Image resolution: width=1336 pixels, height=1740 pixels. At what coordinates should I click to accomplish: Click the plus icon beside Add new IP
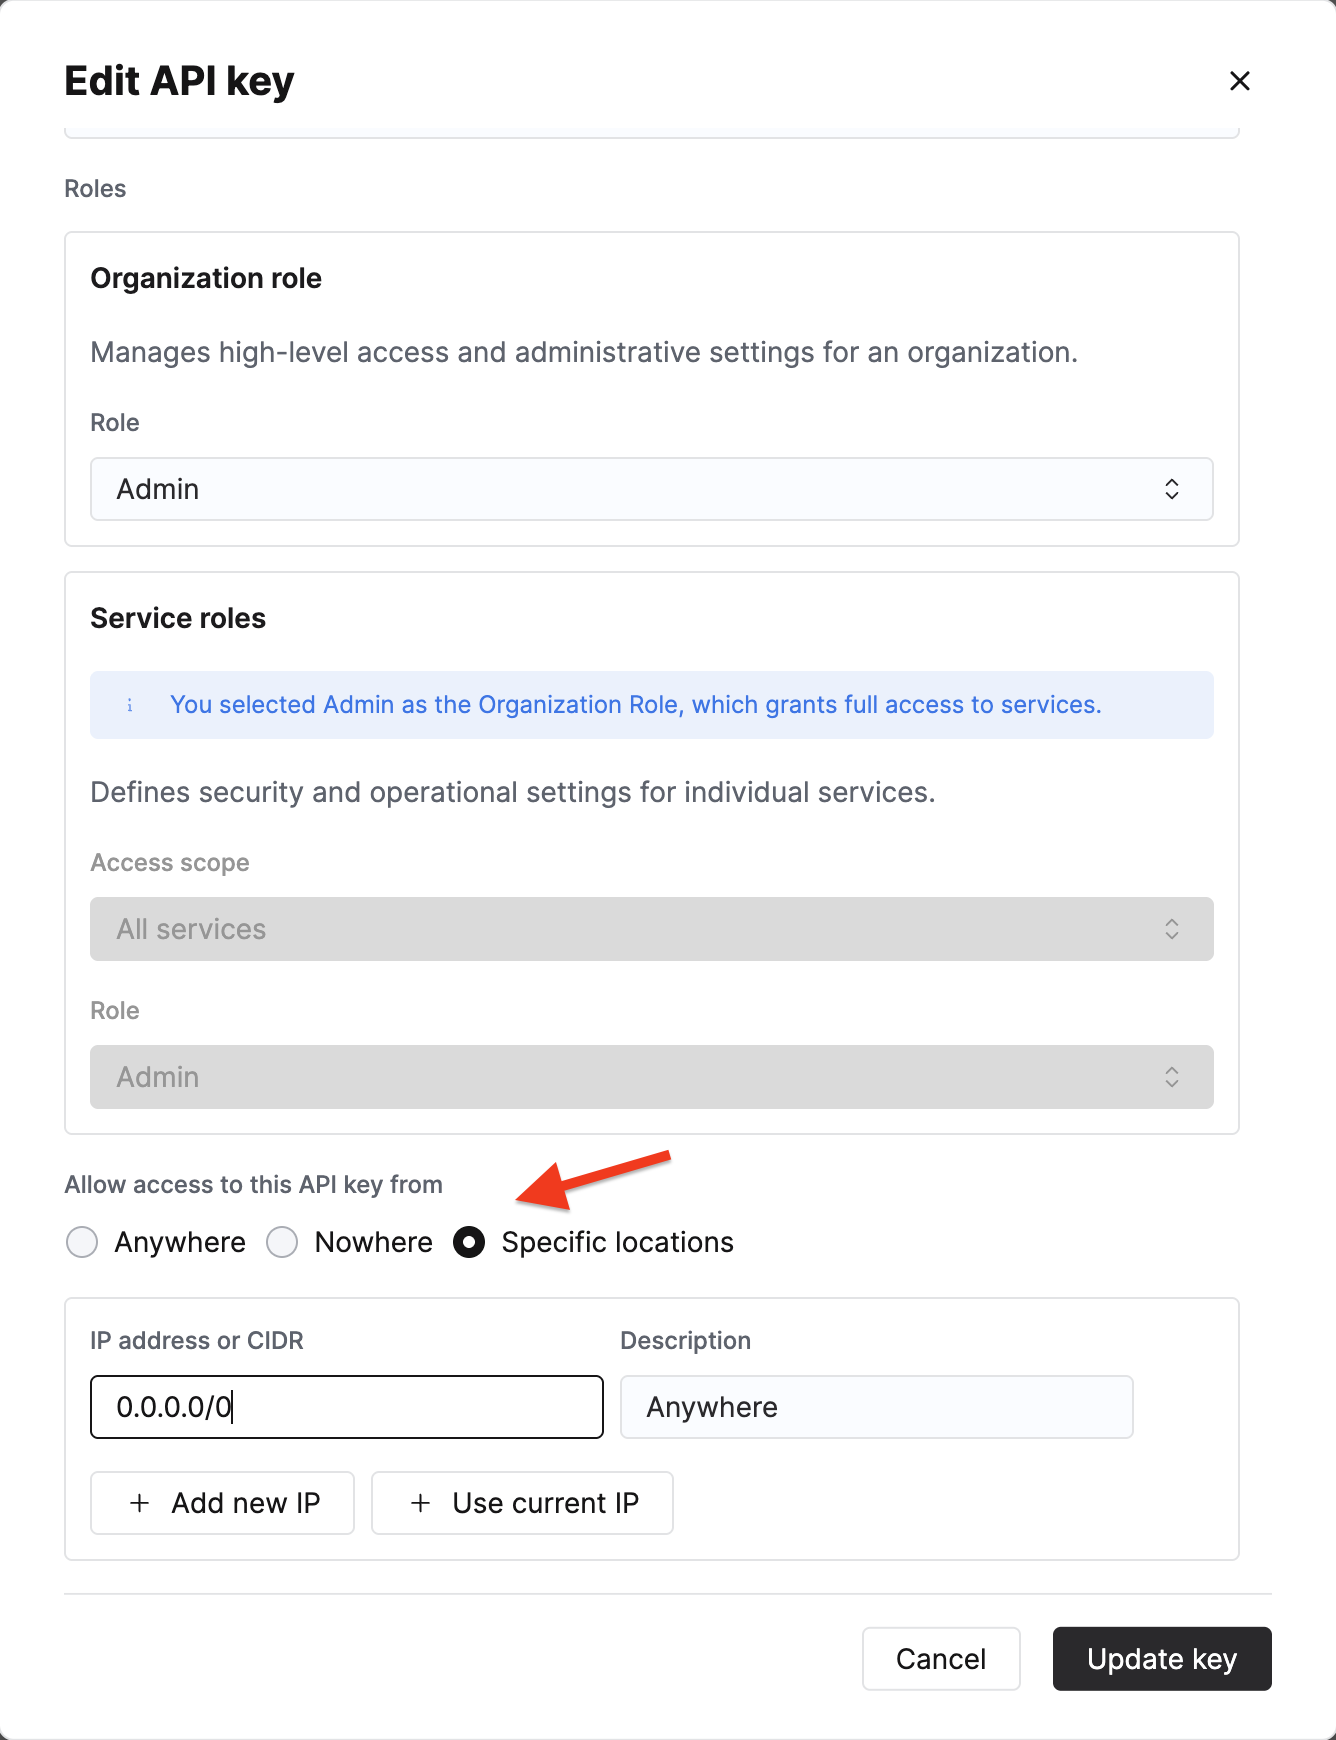coord(140,1503)
